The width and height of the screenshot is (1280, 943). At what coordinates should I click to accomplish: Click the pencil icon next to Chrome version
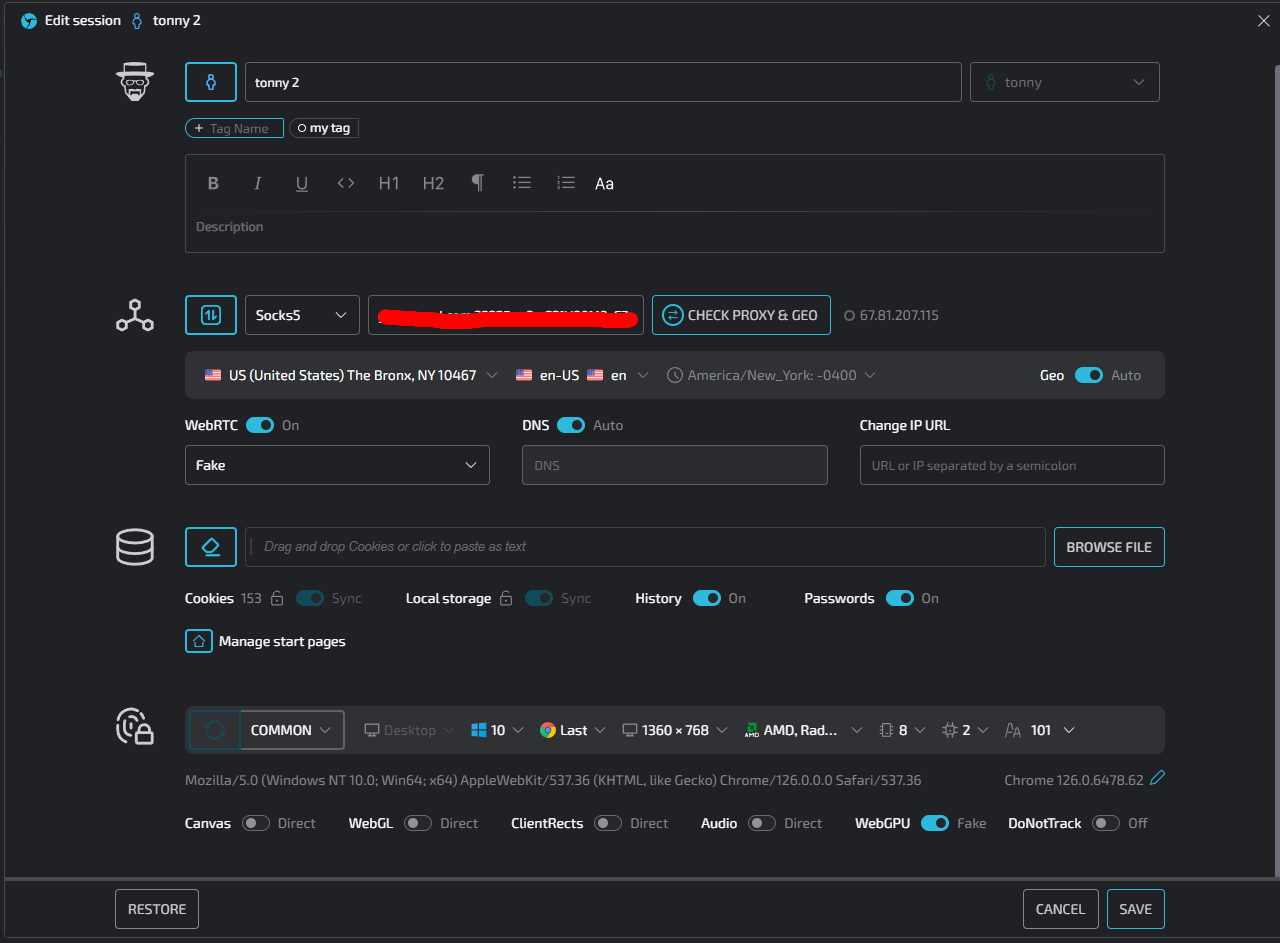point(1158,778)
